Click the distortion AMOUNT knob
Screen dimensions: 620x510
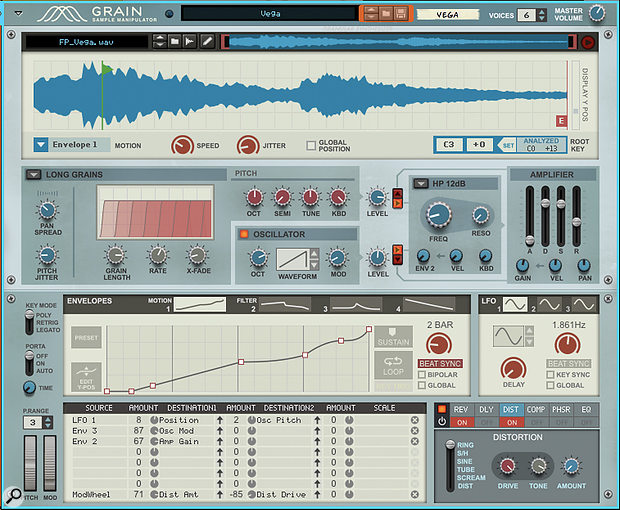[571, 467]
